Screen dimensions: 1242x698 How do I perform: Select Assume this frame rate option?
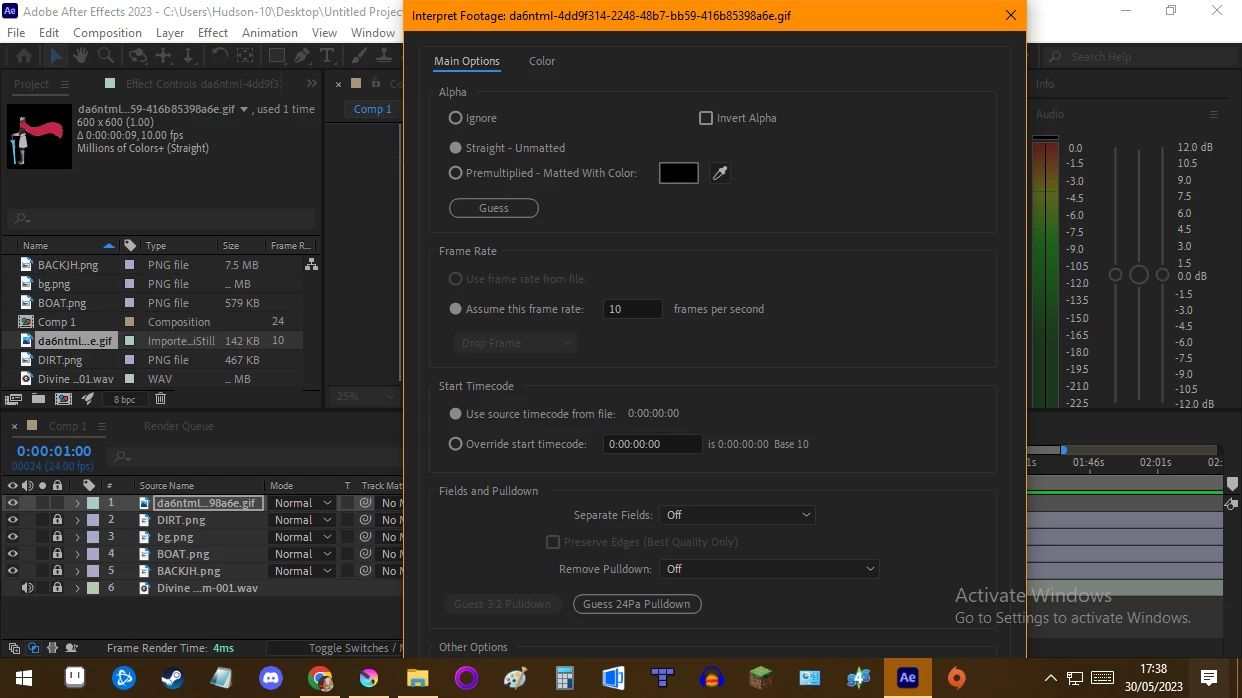(x=456, y=309)
